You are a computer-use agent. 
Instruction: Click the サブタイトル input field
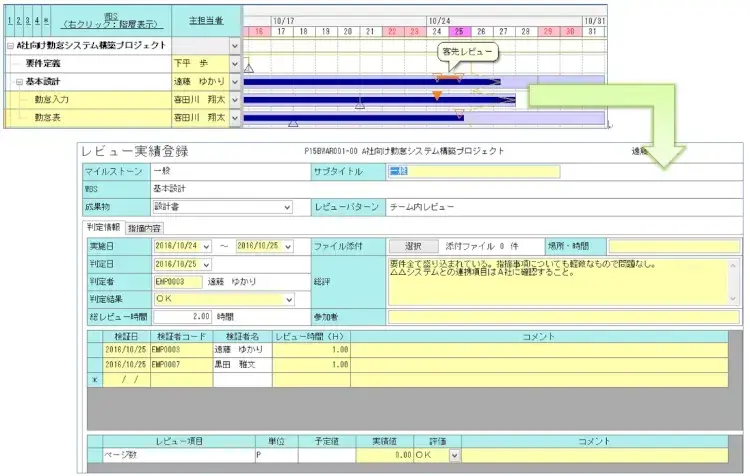474,171
